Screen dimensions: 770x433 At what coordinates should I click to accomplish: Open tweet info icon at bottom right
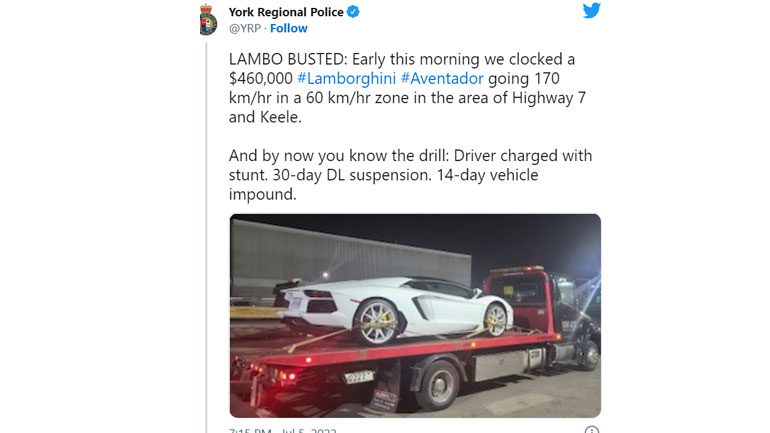[x=592, y=430]
